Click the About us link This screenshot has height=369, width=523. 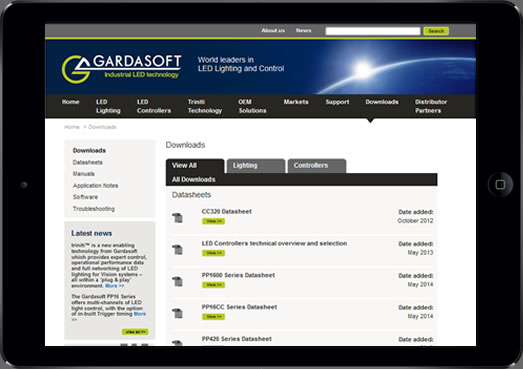273,30
